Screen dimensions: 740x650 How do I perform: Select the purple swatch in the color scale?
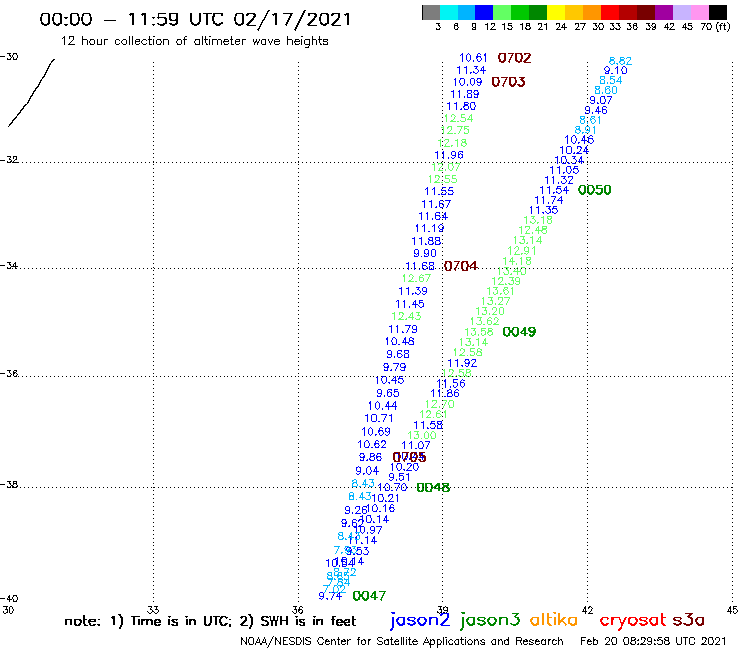pyautogui.click(x=664, y=12)
